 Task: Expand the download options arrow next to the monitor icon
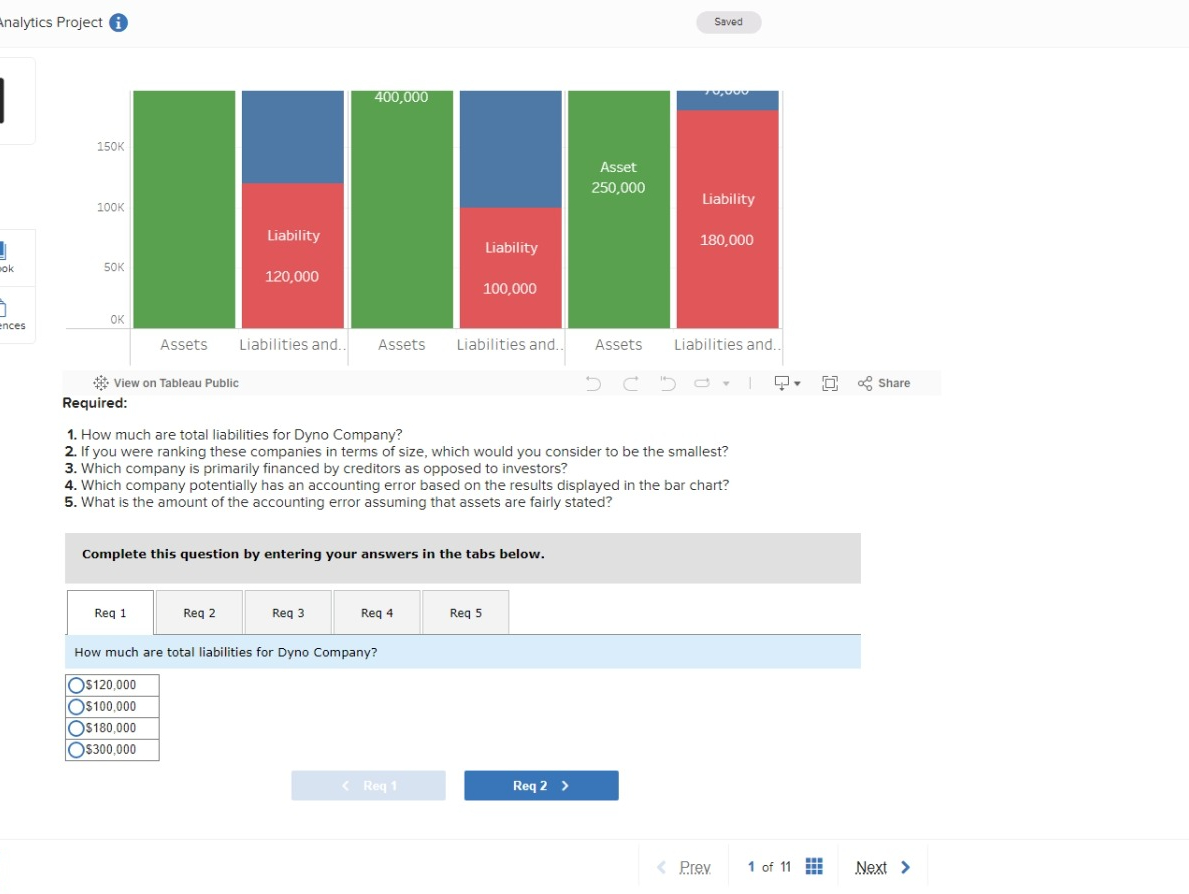tap(798, 382)
